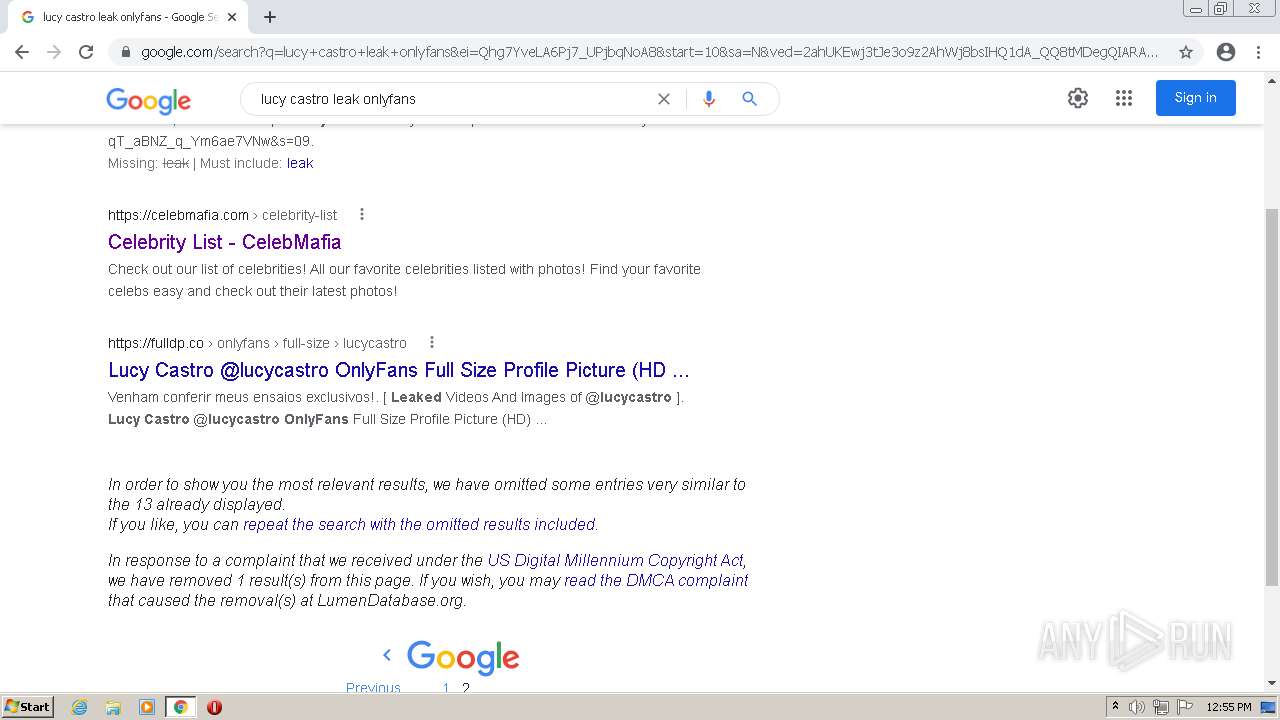
Task: Bookmark this page with the star
Action: tap(1186, 52)
